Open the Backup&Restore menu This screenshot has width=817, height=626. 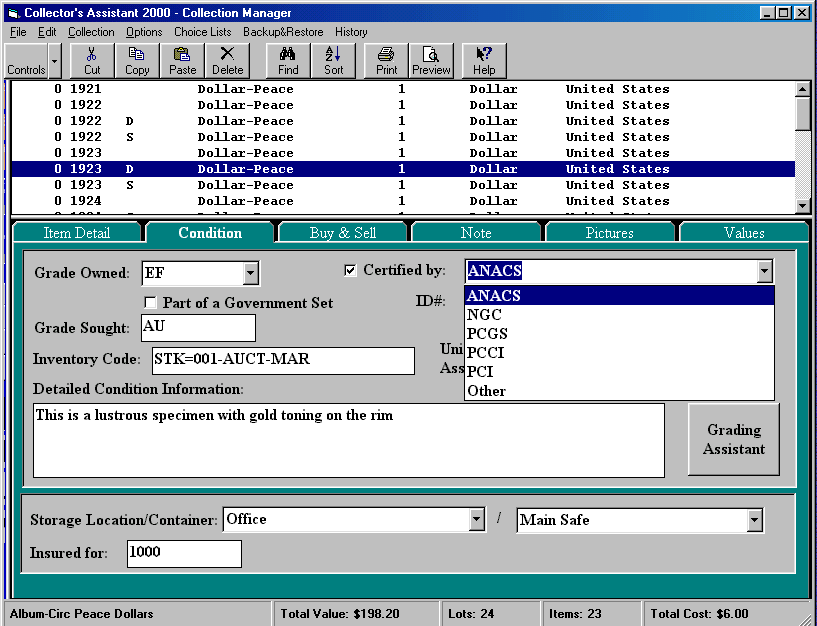(283, 32)
